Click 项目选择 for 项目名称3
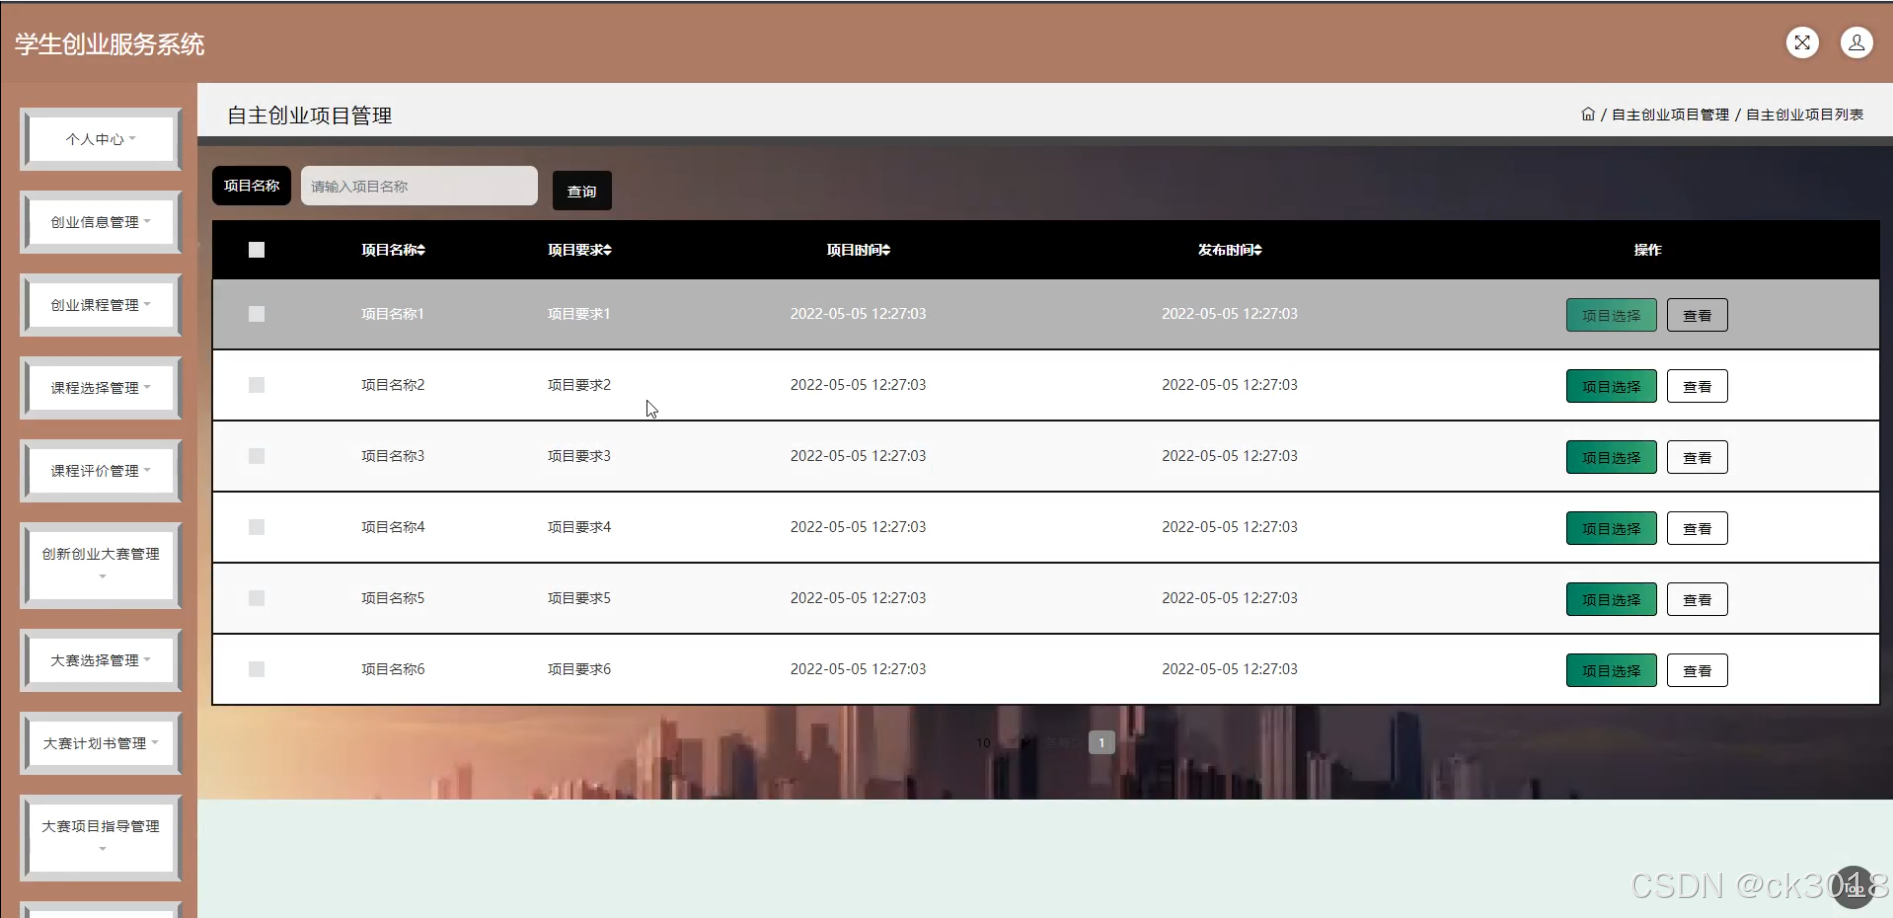The width and height of the screenshot is (1893, 918). click(x=1611, y=457)
